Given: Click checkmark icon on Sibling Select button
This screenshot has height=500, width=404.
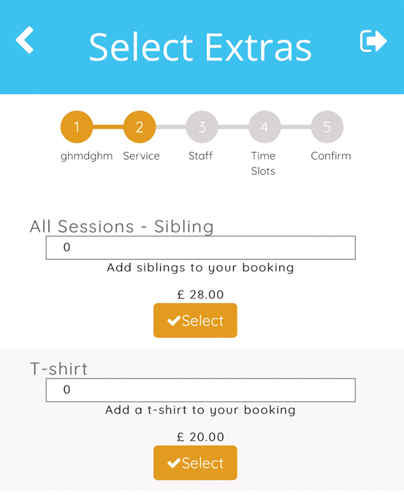Looking at the screenshot, I should 174,321.
